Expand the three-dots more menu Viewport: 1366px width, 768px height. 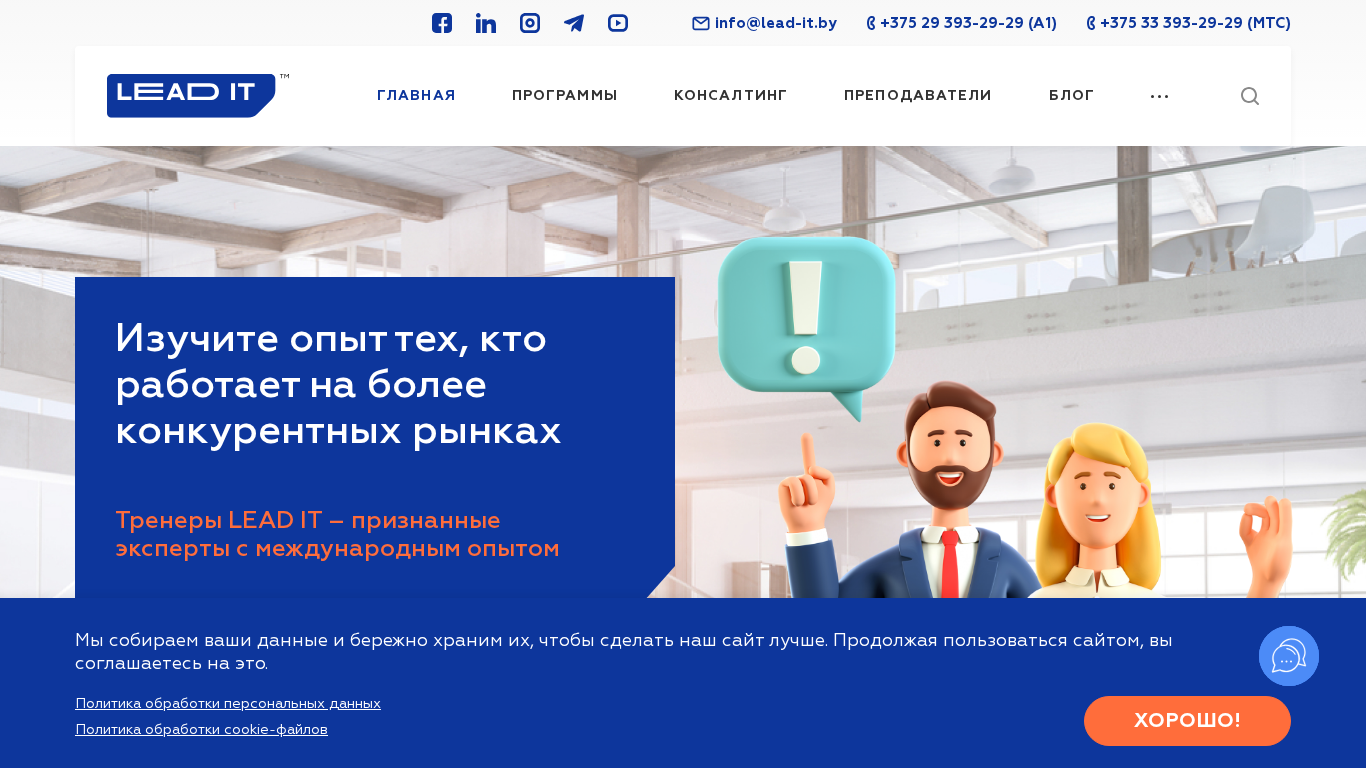(1160, 96)
